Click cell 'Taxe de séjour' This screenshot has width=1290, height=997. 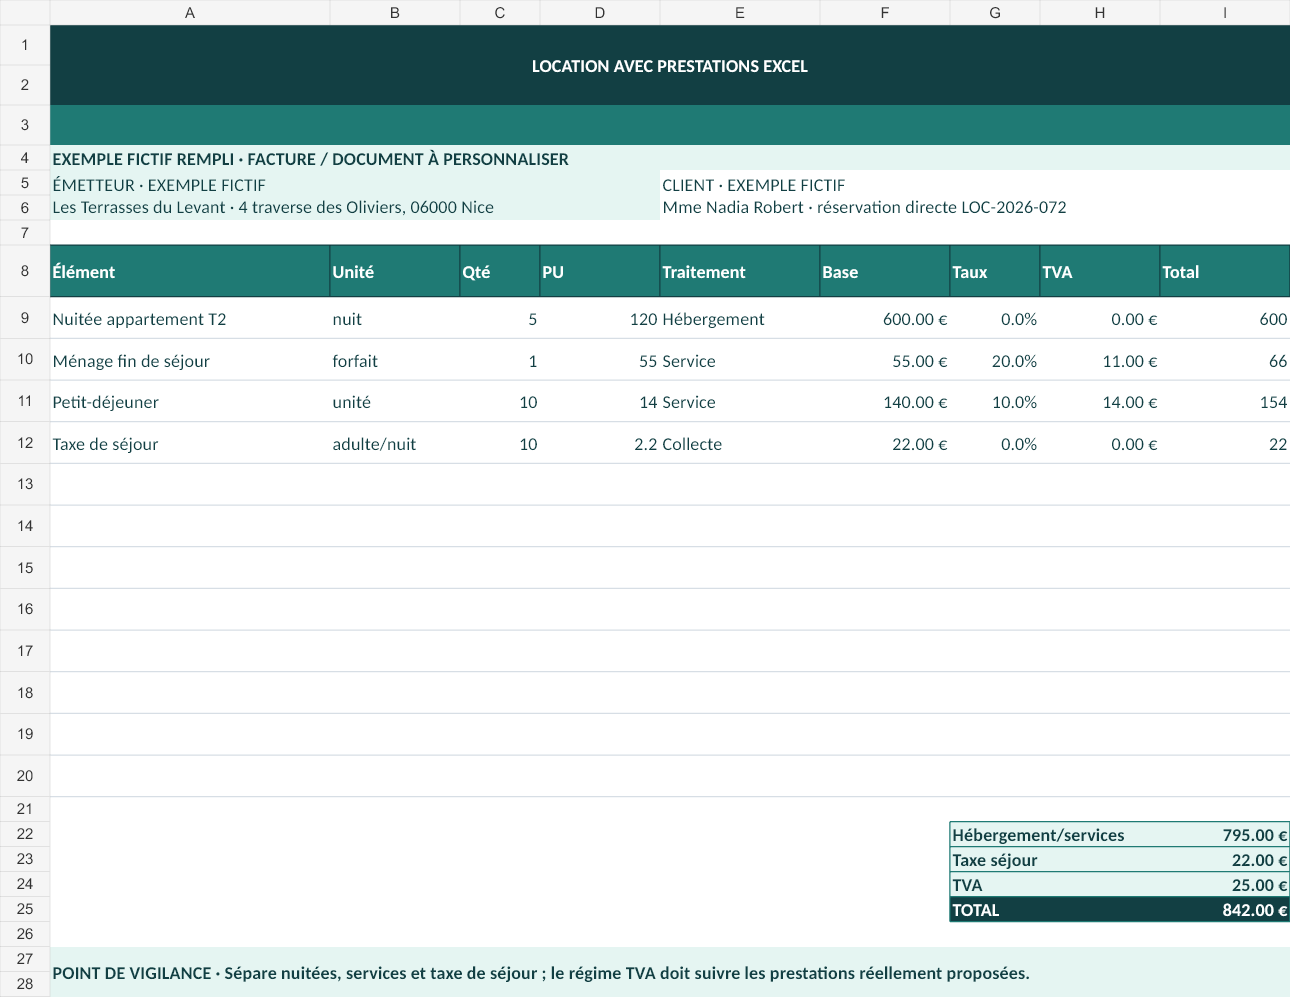(190, 443)
